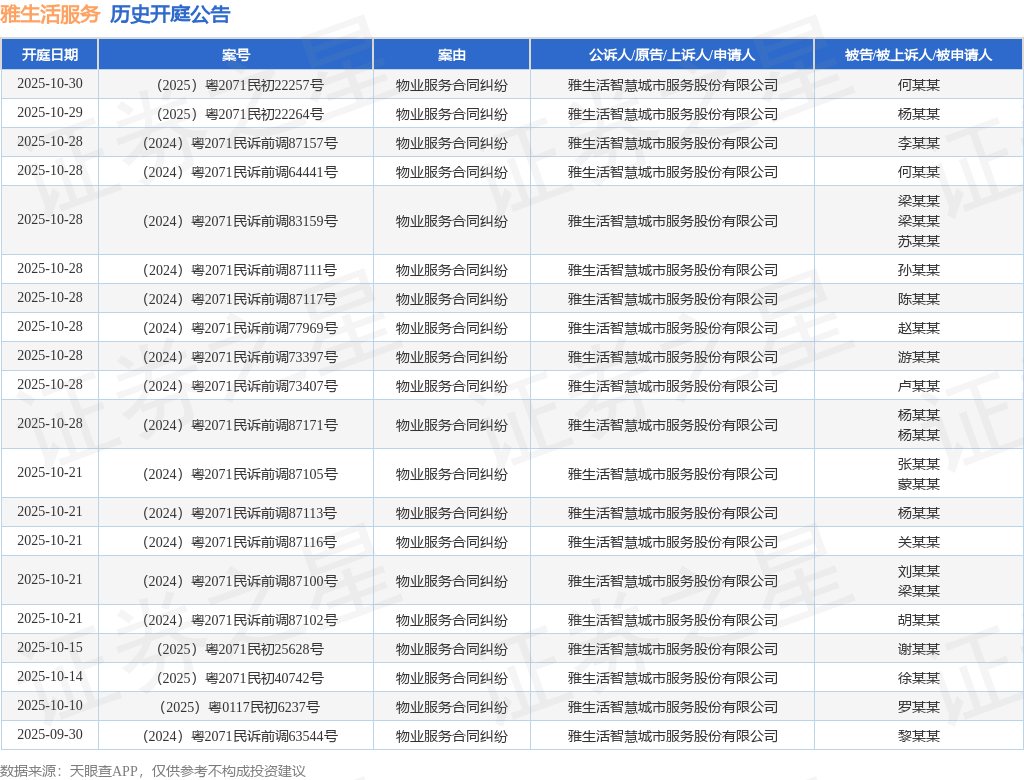Click the date cell 2025-10-14
Viewport: 1024px width, 780px height.
point(50,676)
